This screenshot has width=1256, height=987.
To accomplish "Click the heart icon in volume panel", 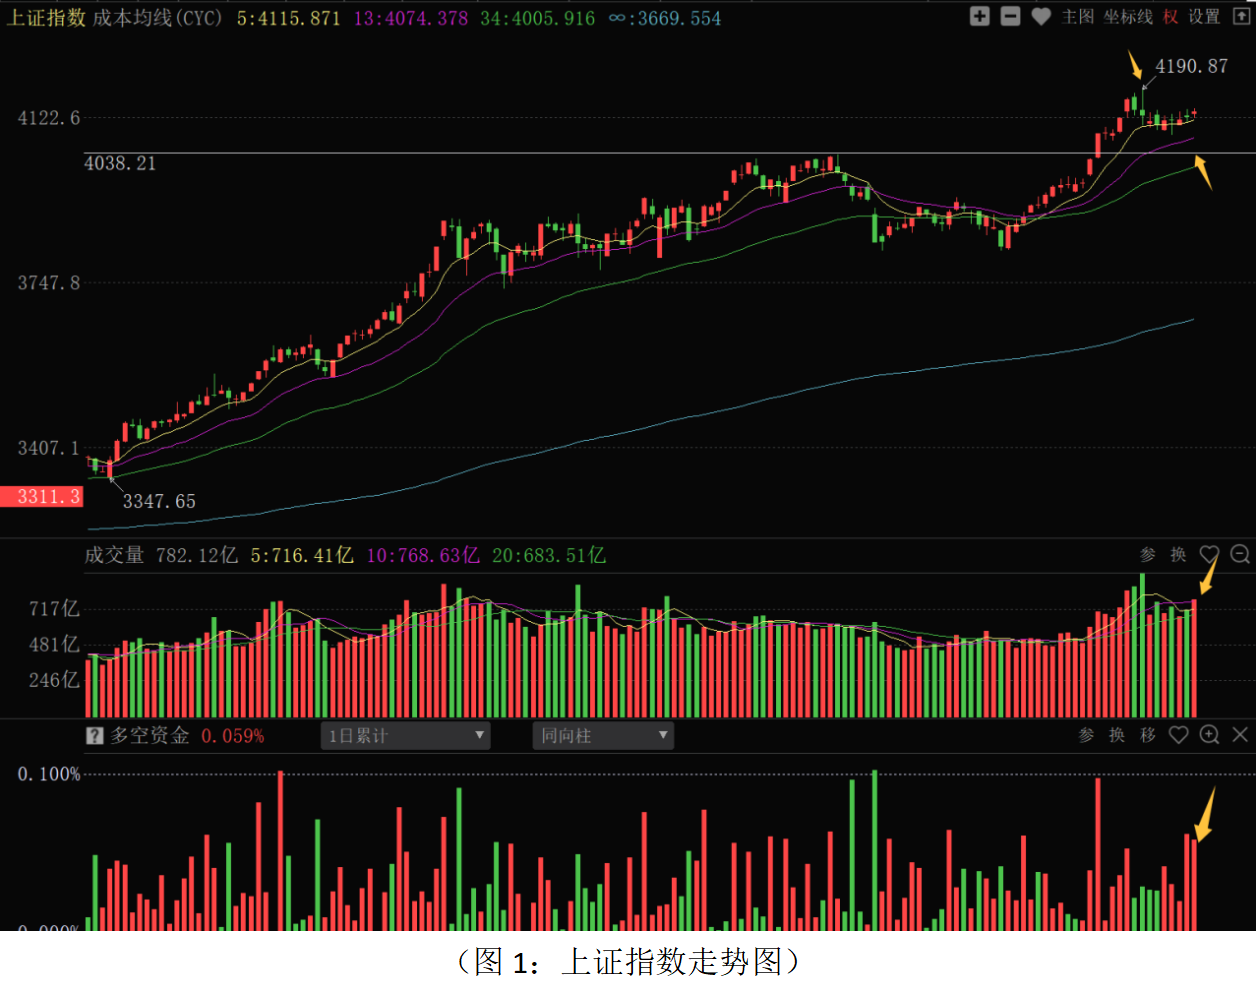I will 1209,554.
